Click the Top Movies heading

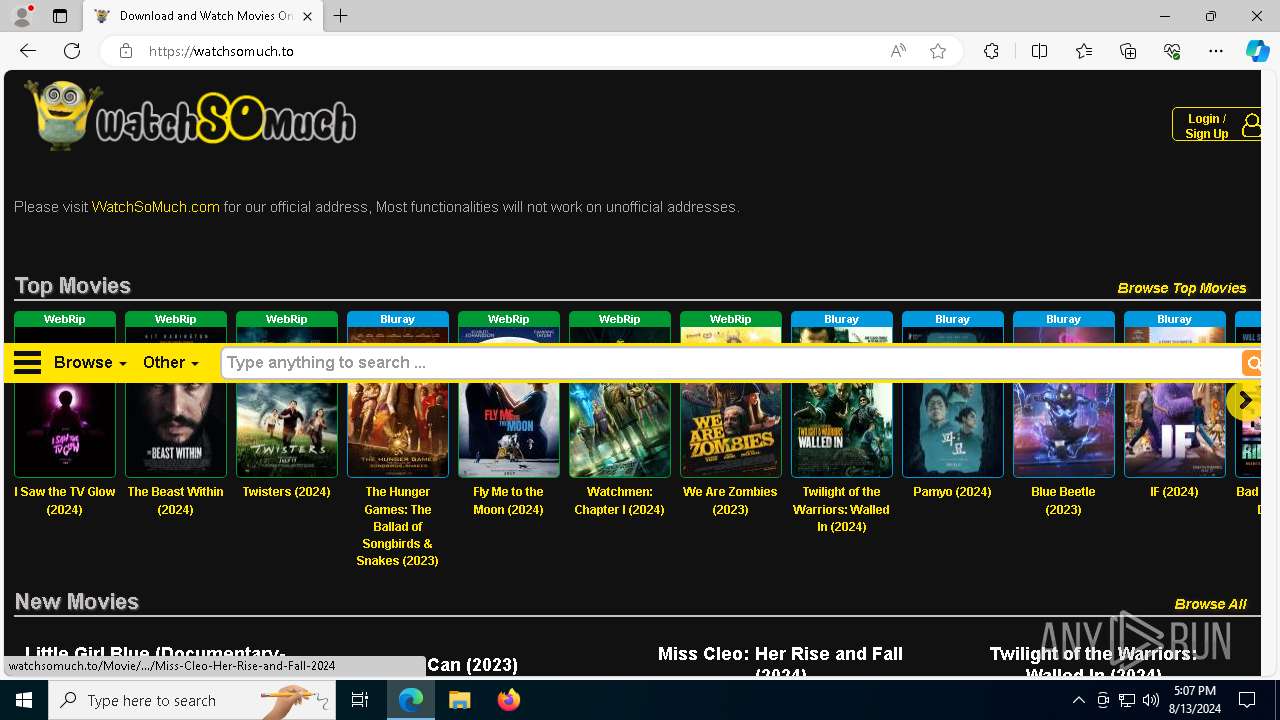[72, 286]
